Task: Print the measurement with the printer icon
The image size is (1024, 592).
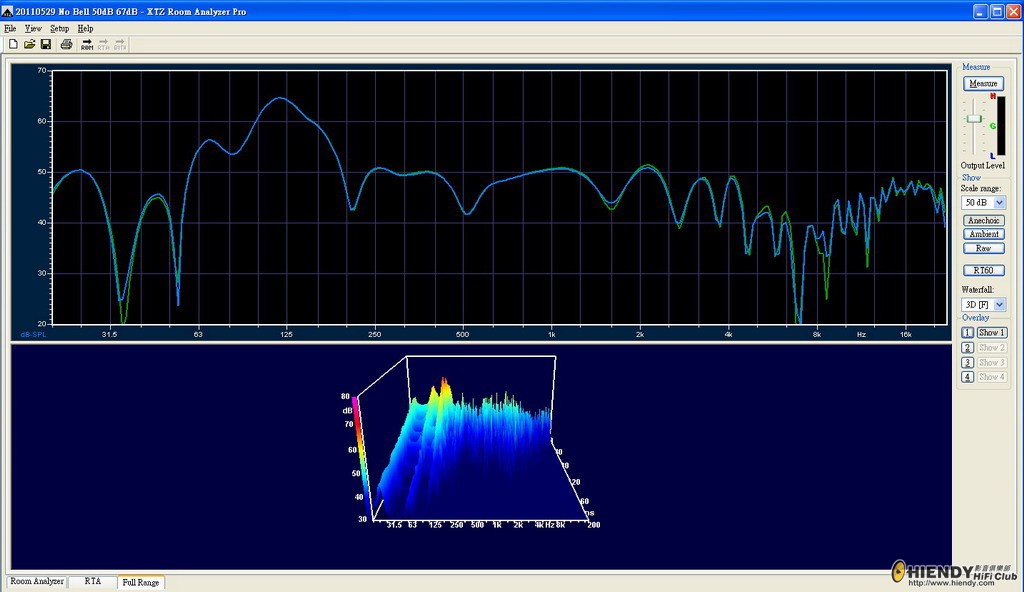Action: 66,44
